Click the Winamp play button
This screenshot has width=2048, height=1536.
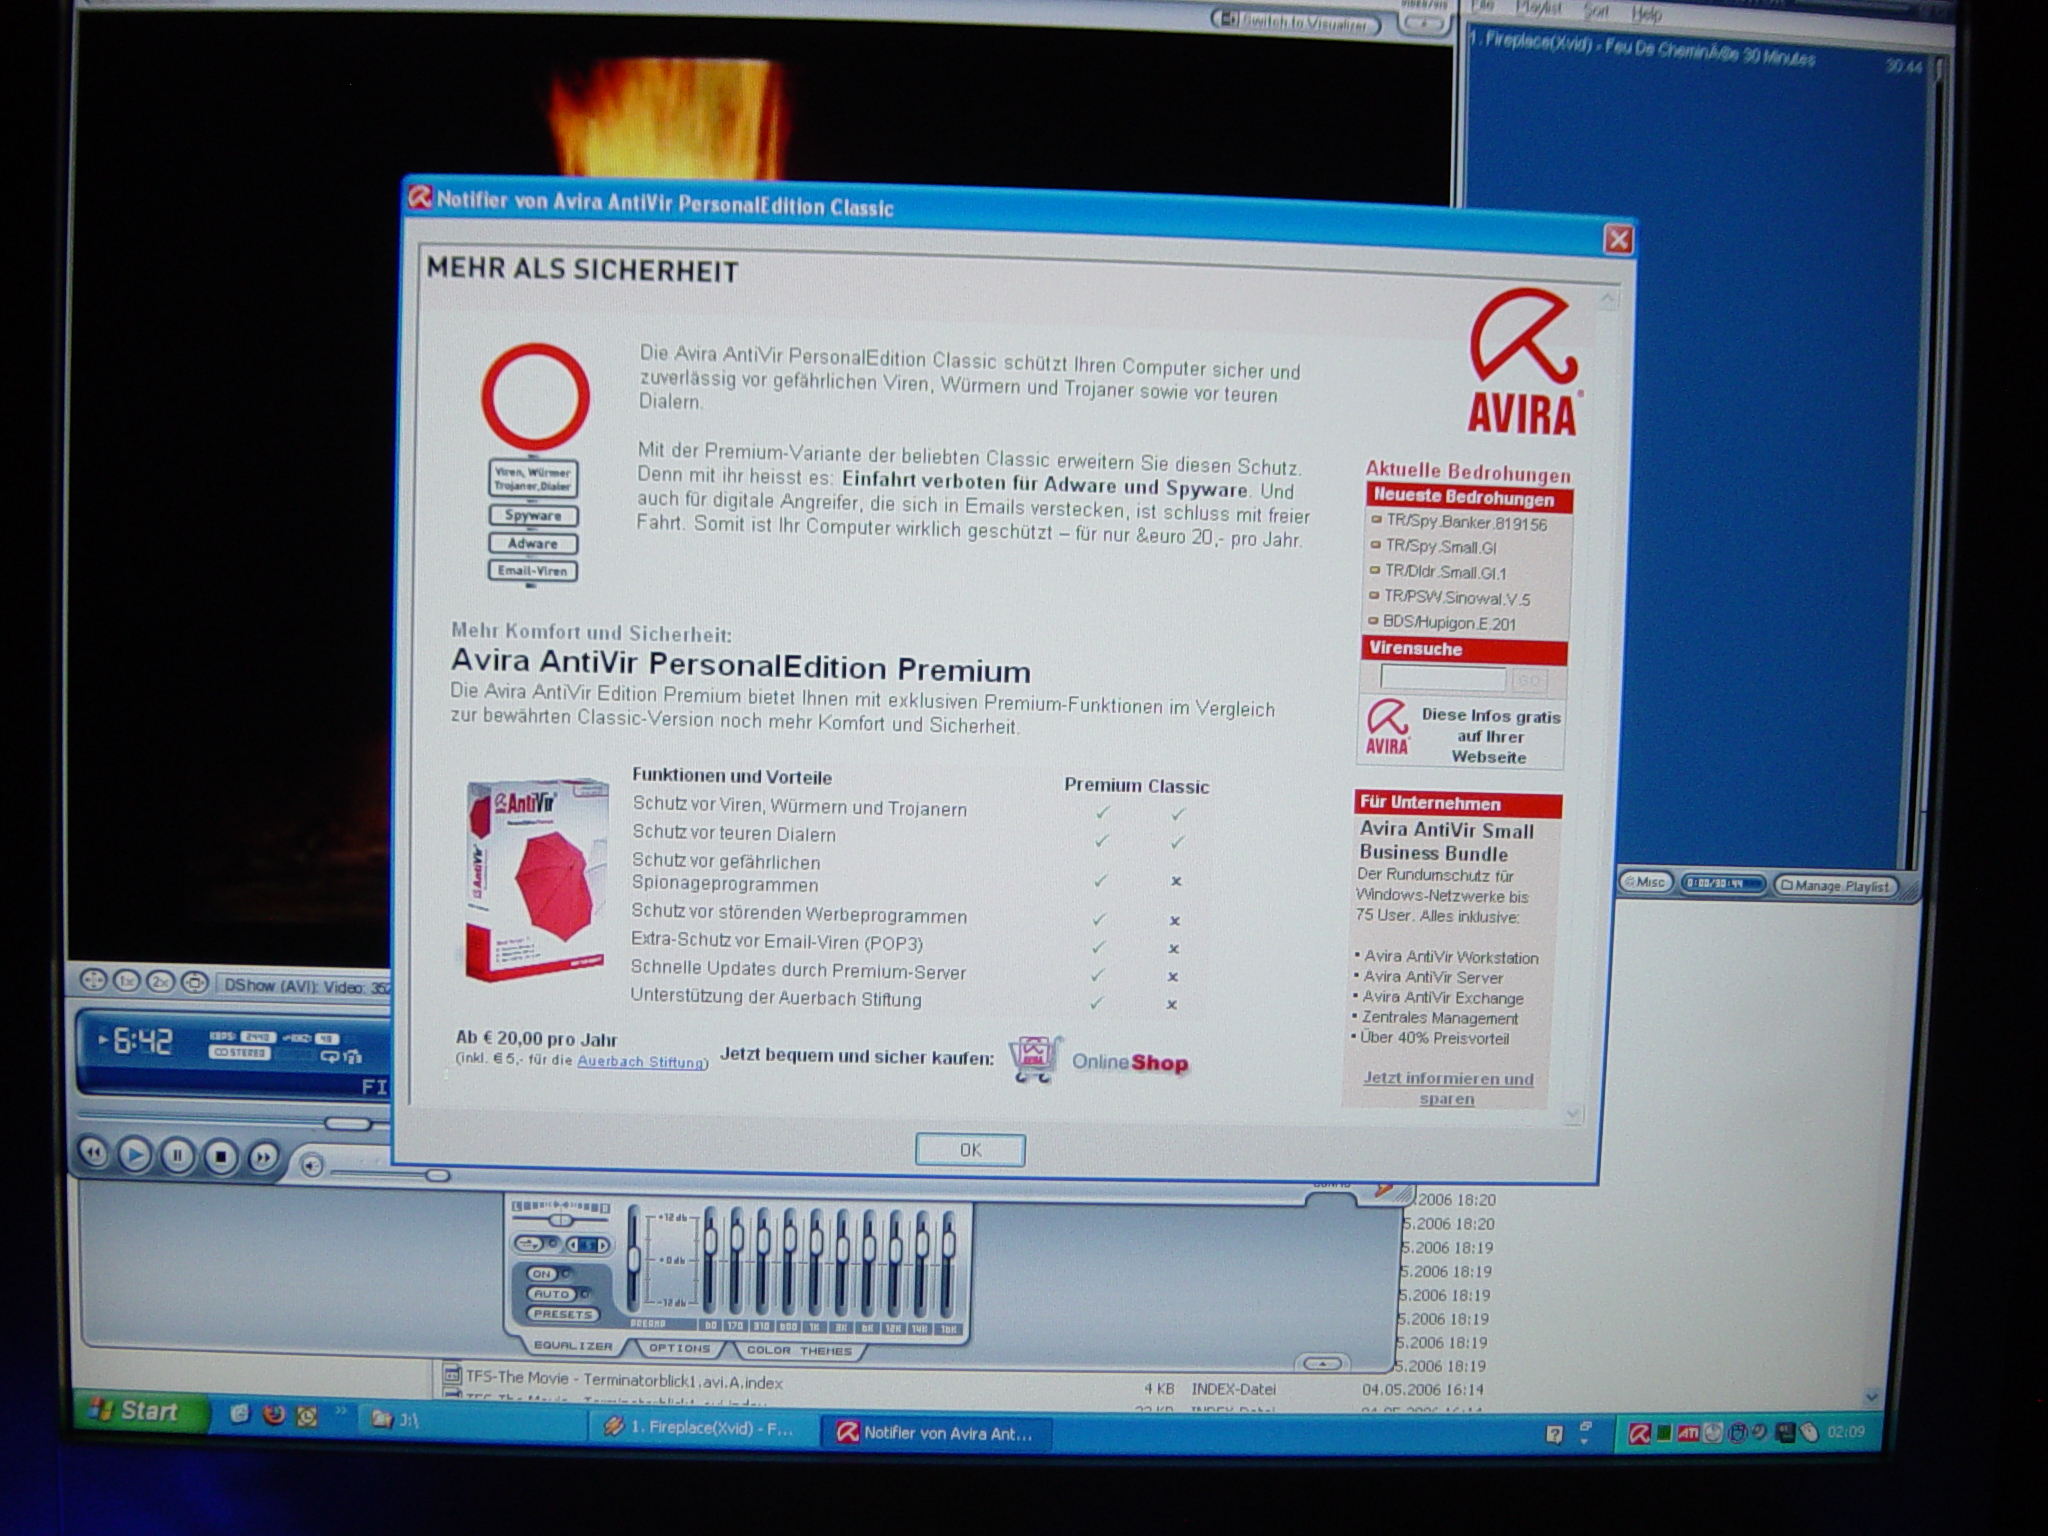(x=134, y=1156)
